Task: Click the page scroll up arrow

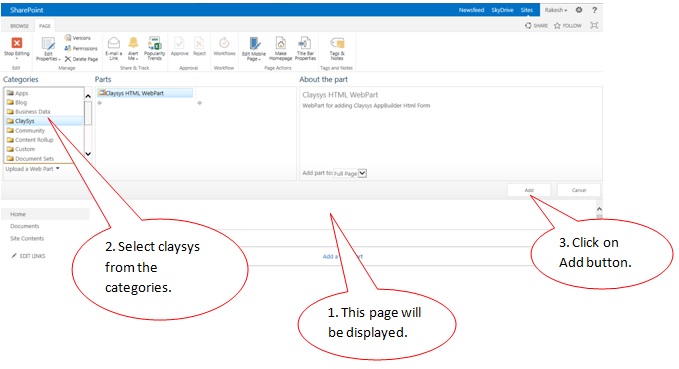Action: point(599,209)
